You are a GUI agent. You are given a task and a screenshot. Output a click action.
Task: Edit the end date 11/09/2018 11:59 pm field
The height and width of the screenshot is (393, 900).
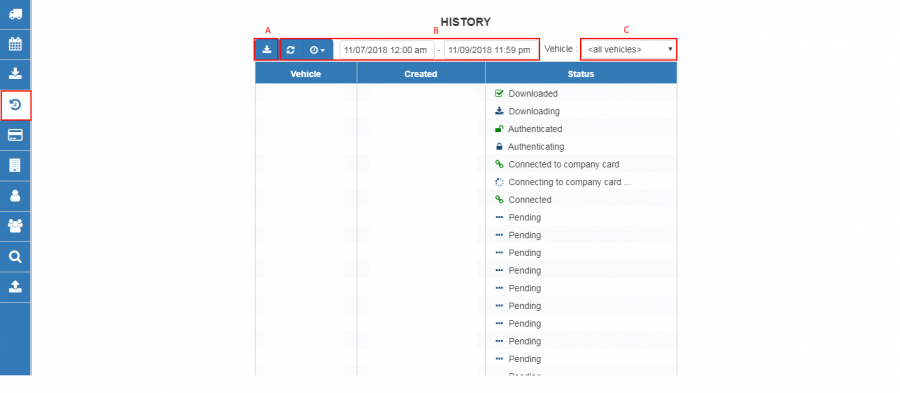pyautogui.click(x=490, y=50)
